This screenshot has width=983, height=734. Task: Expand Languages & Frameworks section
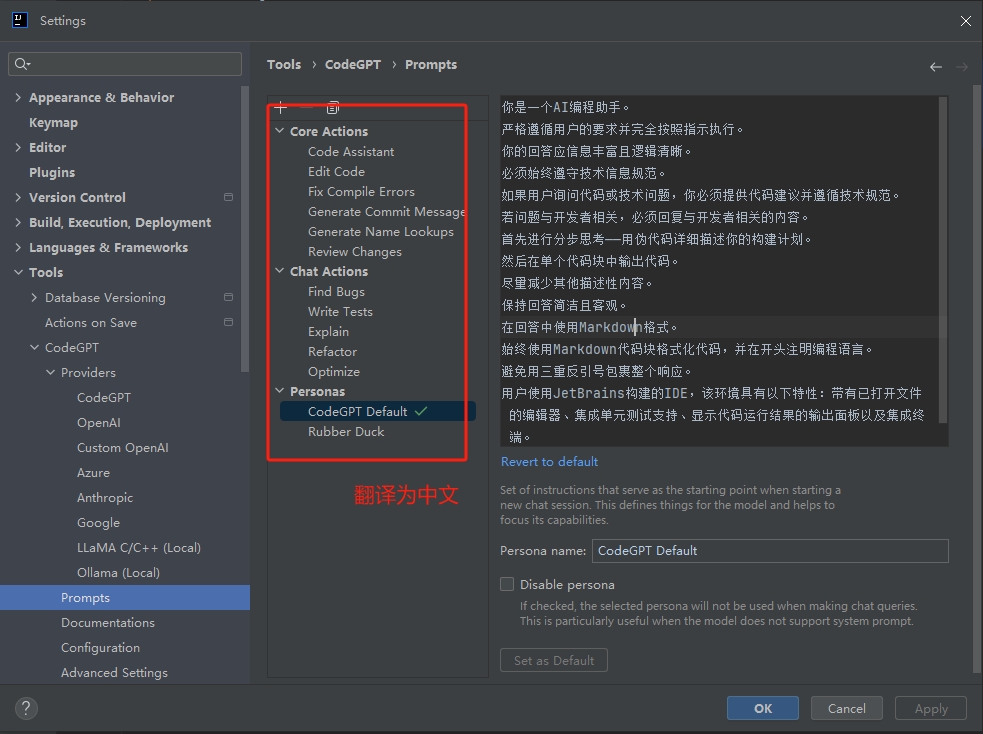[18, 248]
